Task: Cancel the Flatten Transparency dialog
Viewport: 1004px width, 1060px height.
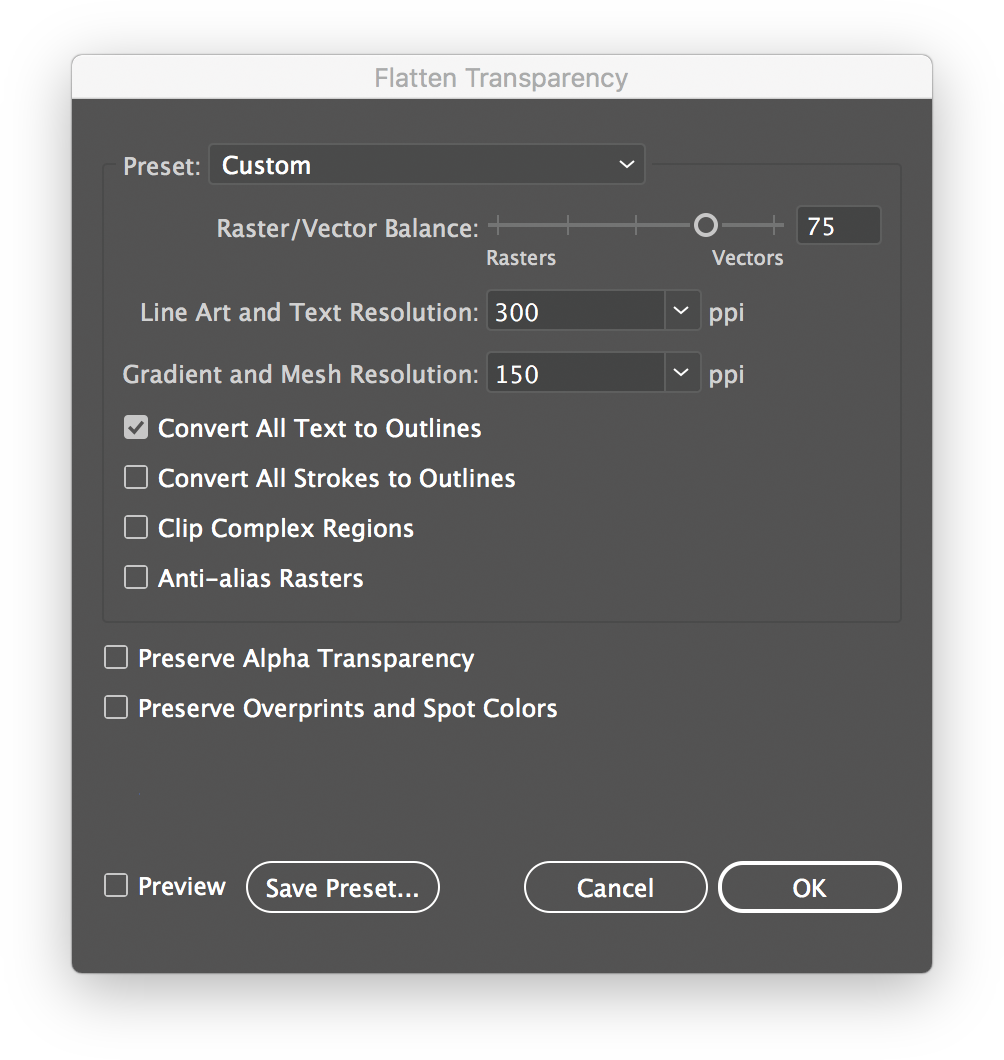Action: [x=615, y=887]
